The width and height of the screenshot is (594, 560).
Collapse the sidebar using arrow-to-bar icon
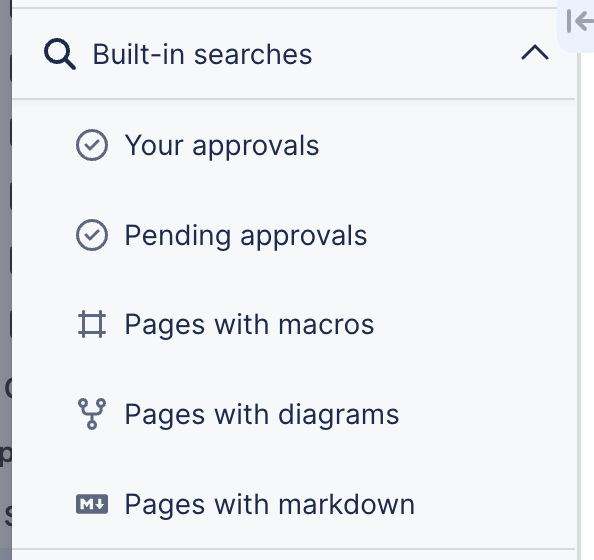(x=580, y=21)
